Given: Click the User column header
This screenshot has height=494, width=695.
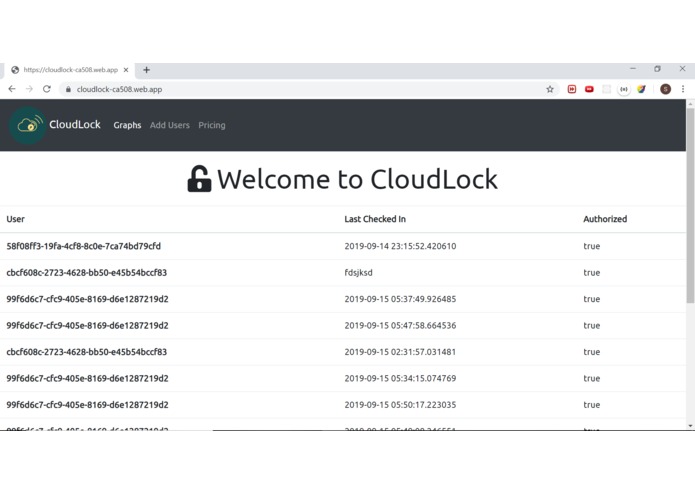Looking at the screenshot, I should click(16, 219).
